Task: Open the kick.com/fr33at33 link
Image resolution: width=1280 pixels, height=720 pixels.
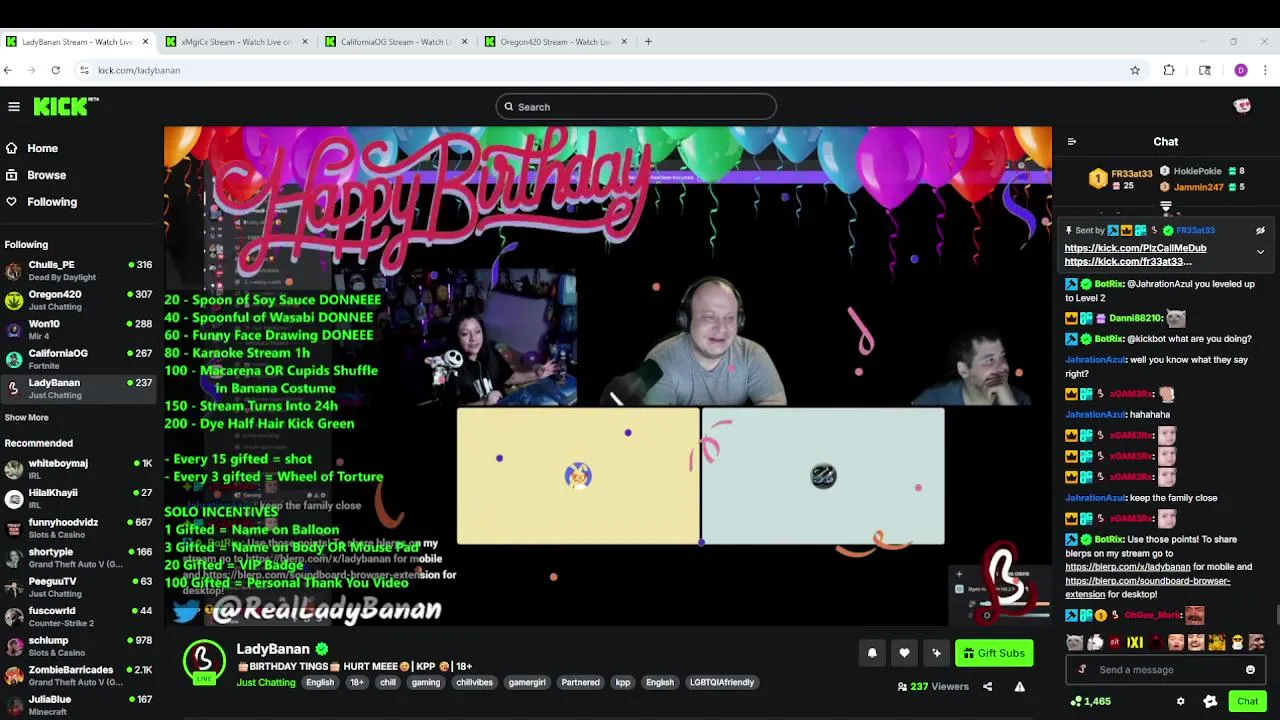Action: (1128, 262)
